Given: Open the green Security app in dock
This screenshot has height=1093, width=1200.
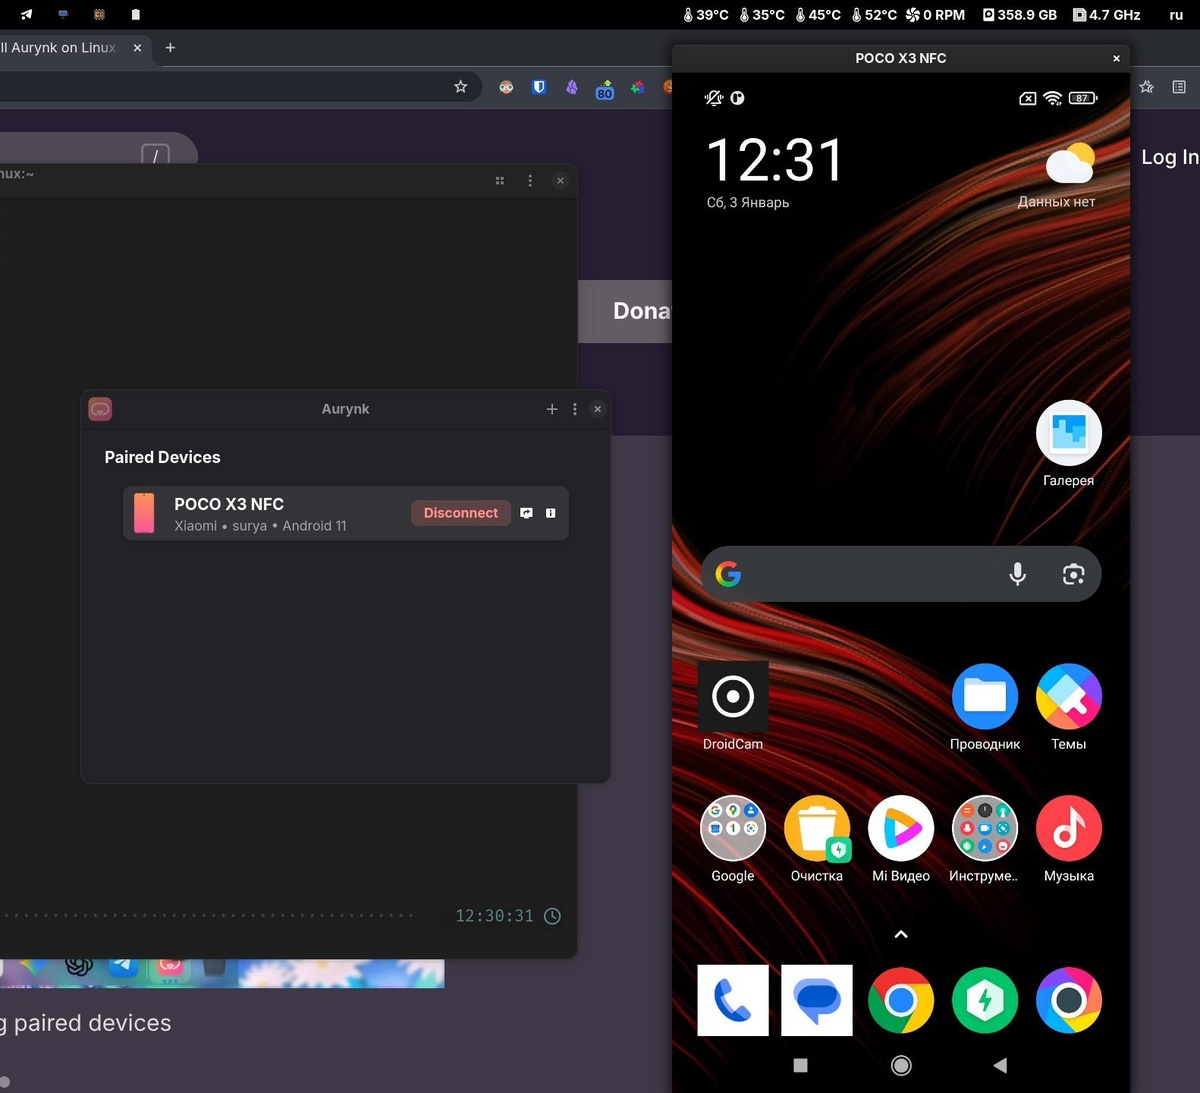Looking at the screenshot, I should click(x=985, y=1000).
